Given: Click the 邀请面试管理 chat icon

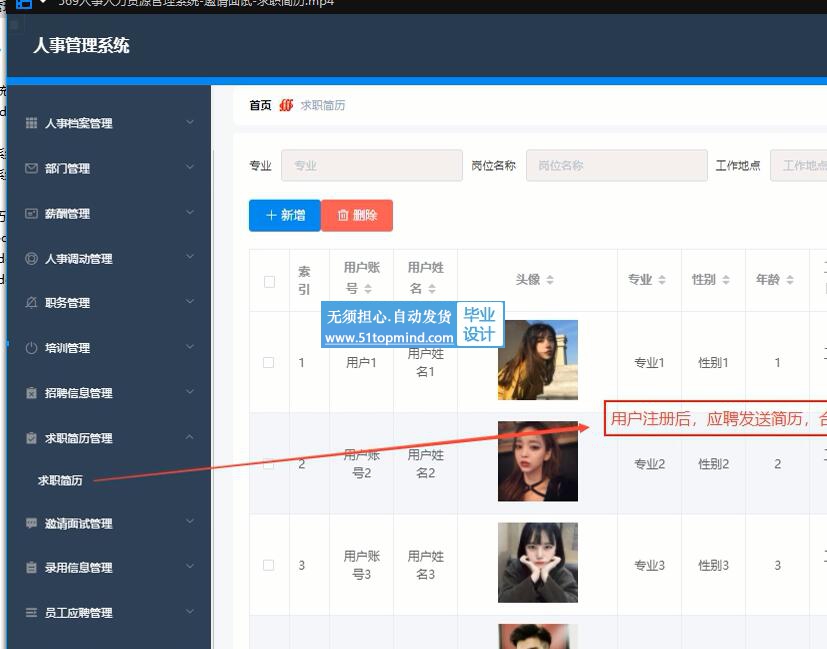Looking at the screenshot, I should tap(31, 523).
